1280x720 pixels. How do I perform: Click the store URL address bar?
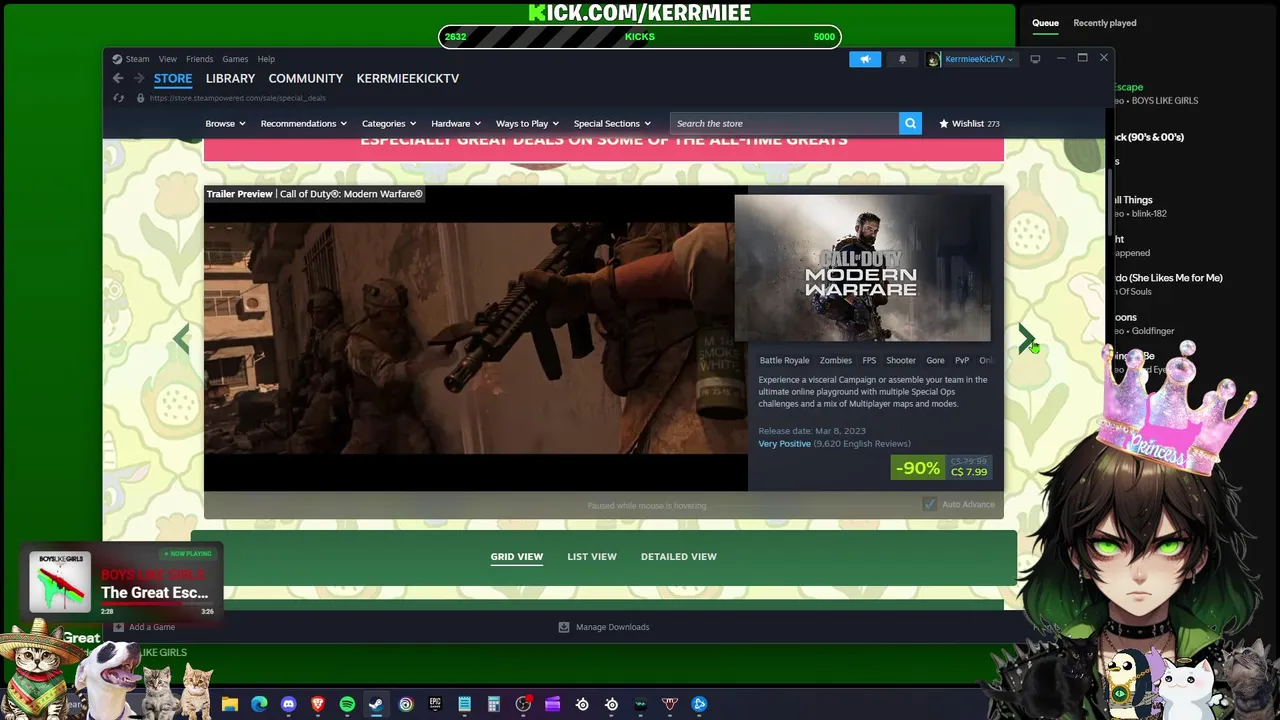click(x=238, y=98)
